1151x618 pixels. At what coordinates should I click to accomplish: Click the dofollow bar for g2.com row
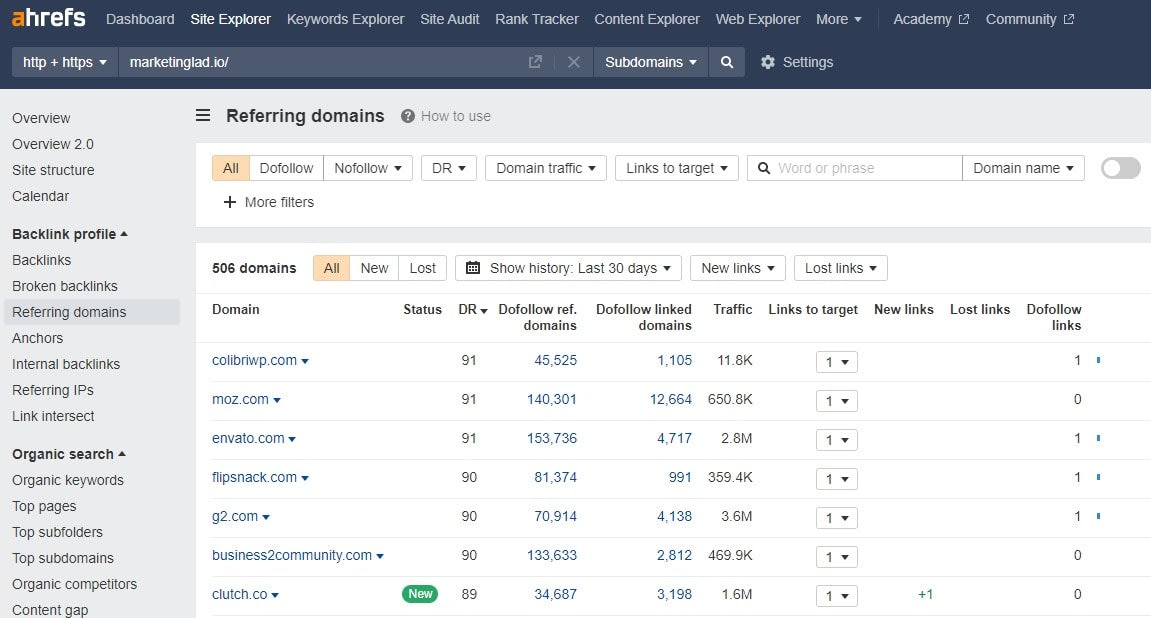click(1098, 516)
